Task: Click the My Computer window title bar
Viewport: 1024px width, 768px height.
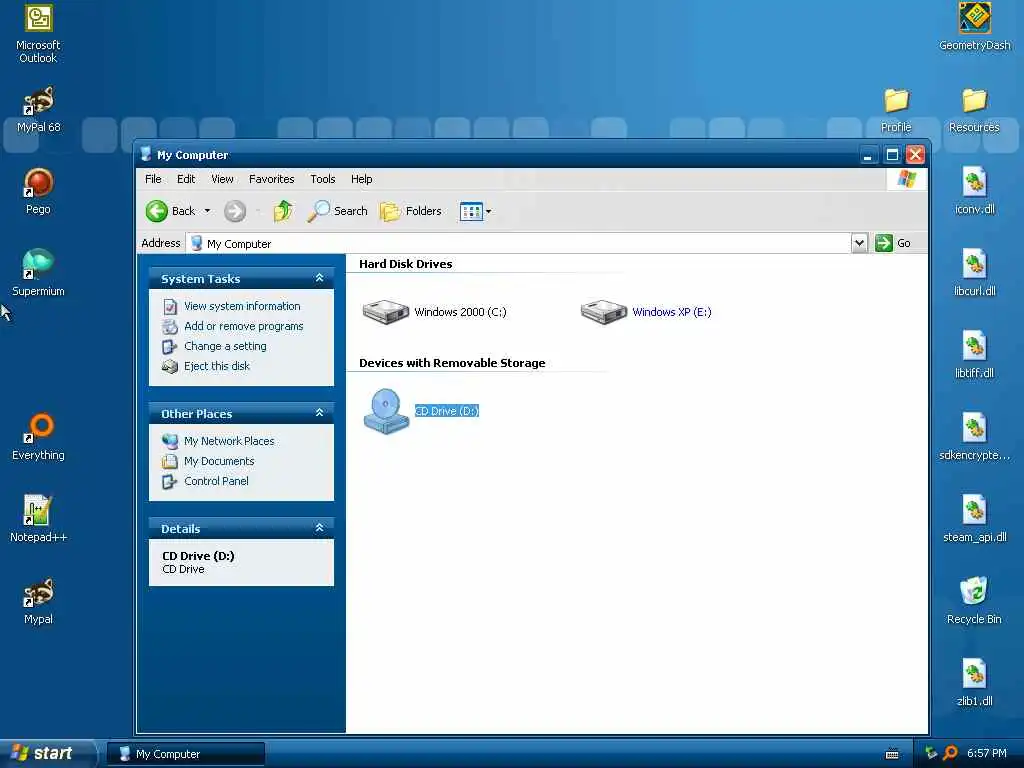Action: point(496,155)
